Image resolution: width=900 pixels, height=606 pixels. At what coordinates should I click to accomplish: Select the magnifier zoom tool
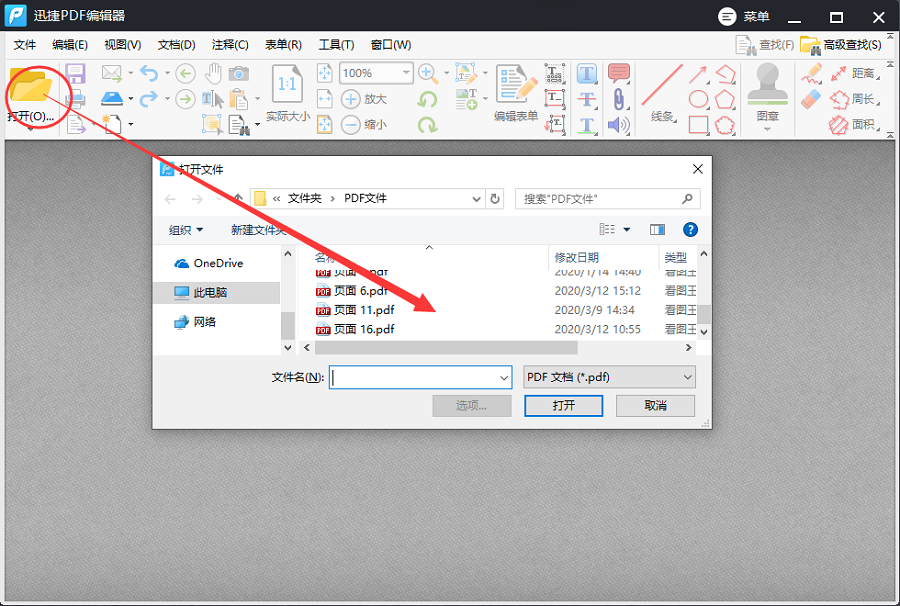point(427,73)
